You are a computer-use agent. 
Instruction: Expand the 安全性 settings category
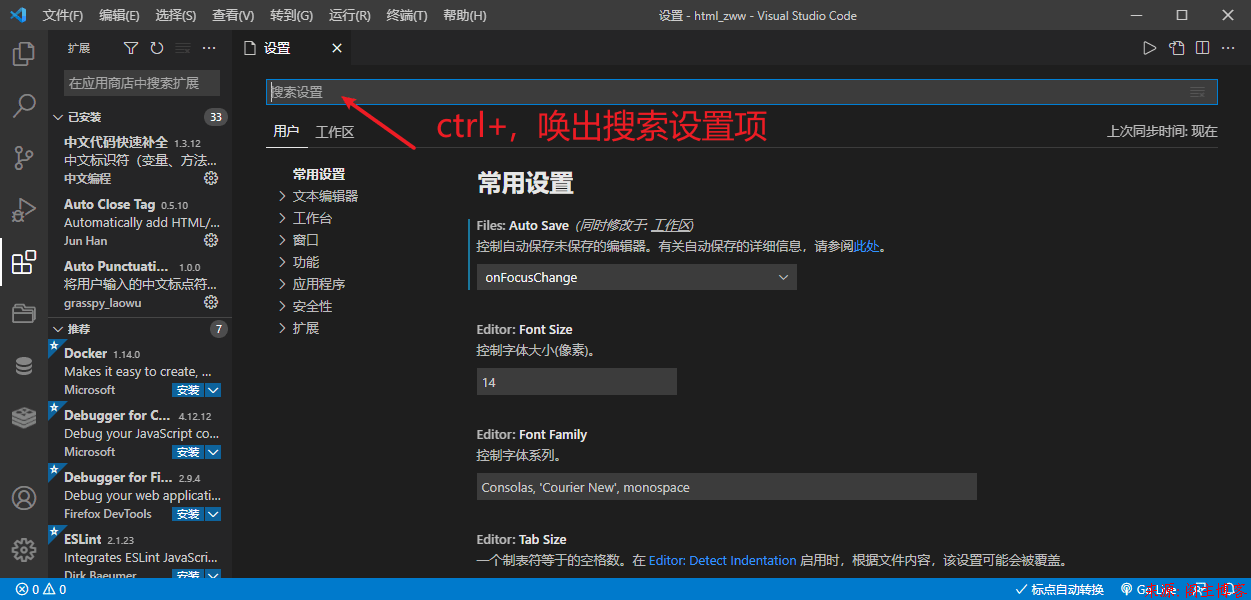click(282, 306)
